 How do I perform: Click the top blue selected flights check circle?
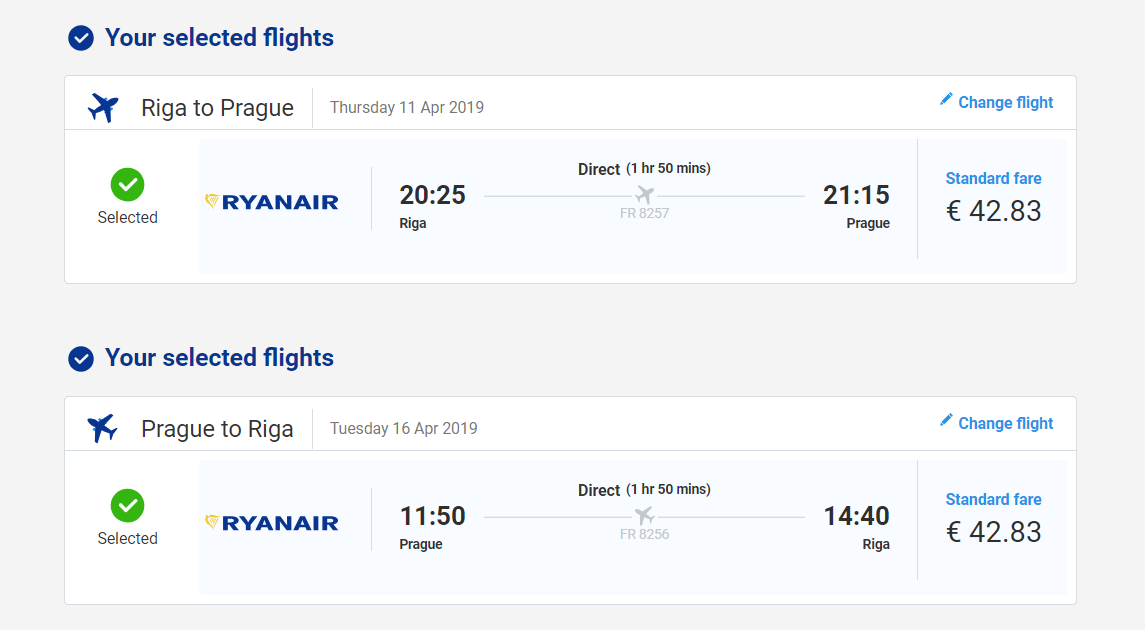coord(81,38)
